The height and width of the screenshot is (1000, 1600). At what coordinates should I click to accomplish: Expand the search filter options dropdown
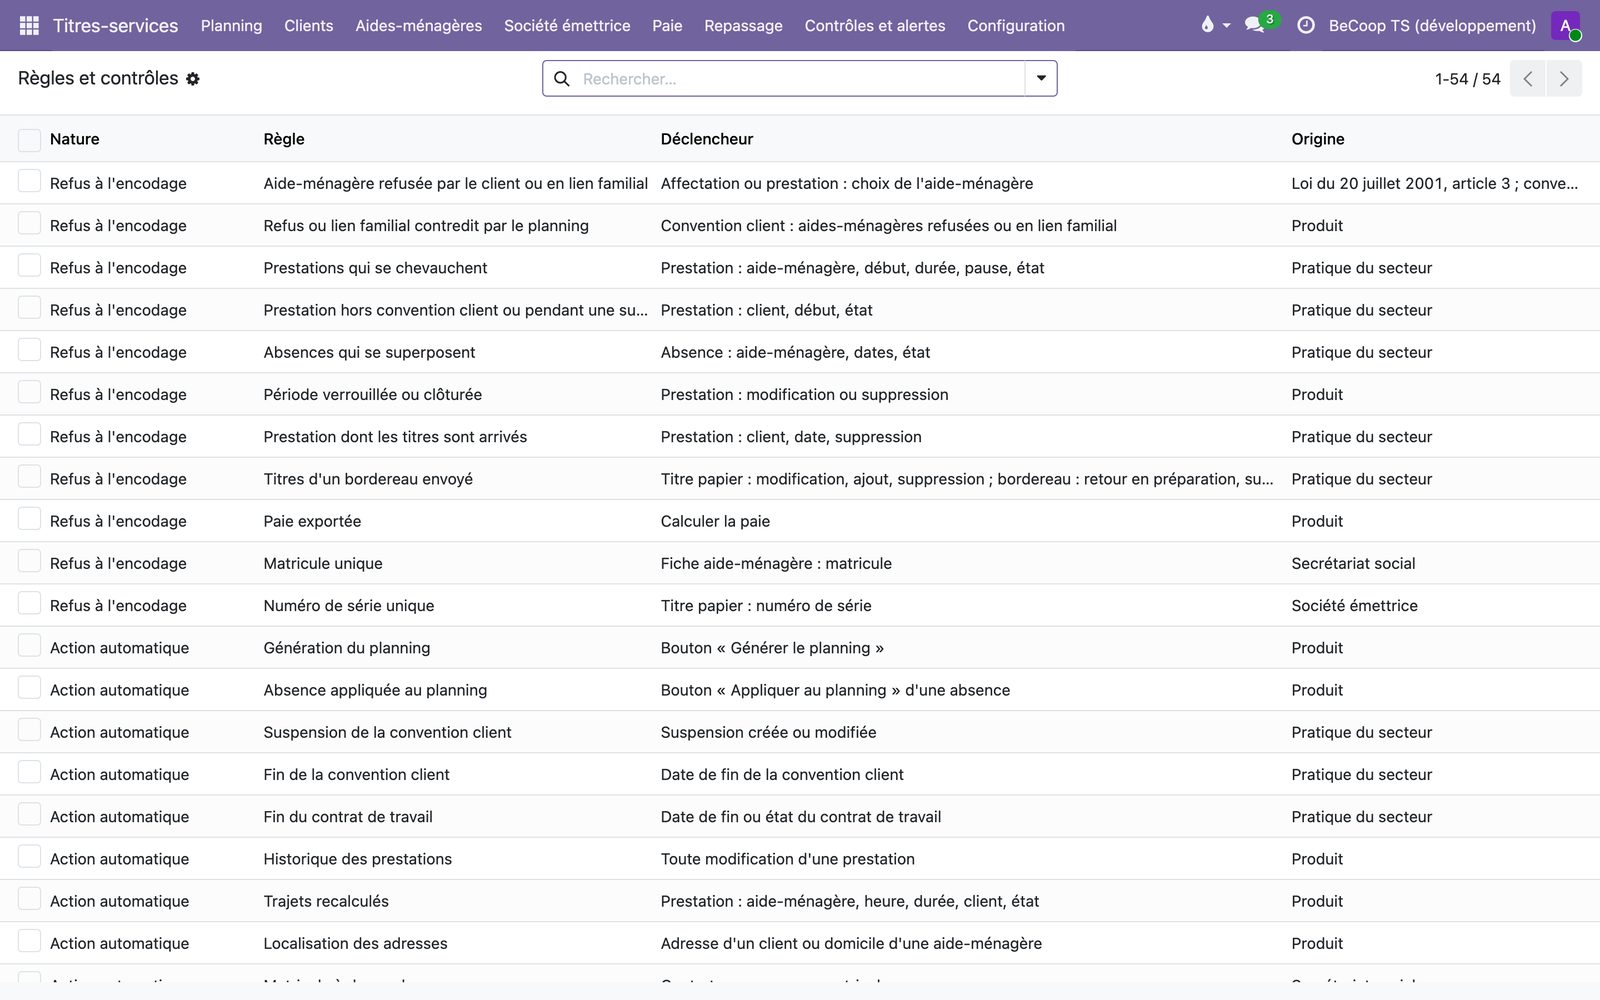[x=1041, y=79]
